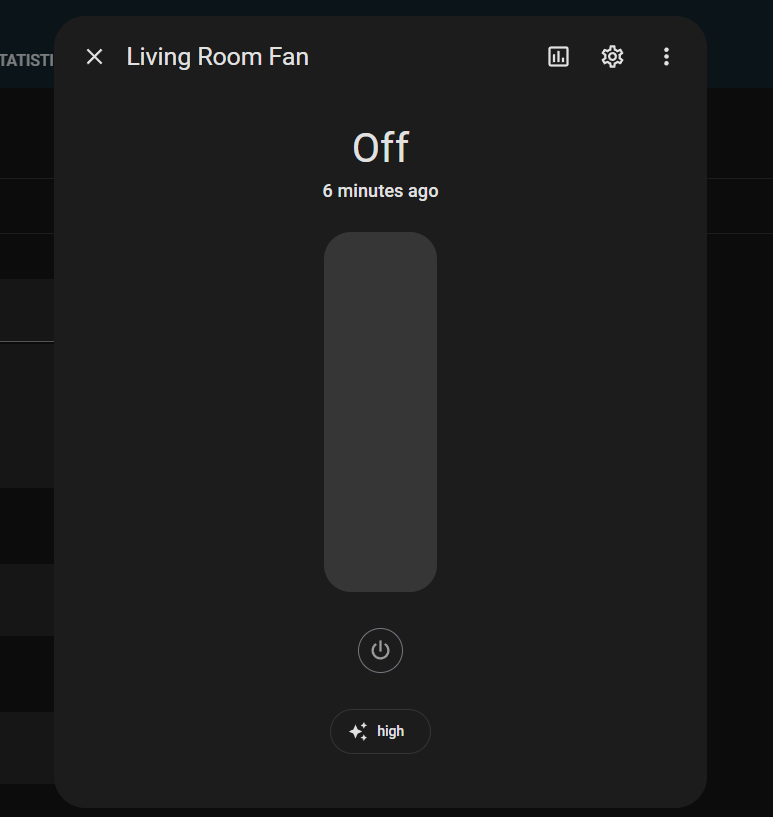
Task: Open history via the 6 minutes ago link
Action: click(380, 191)
